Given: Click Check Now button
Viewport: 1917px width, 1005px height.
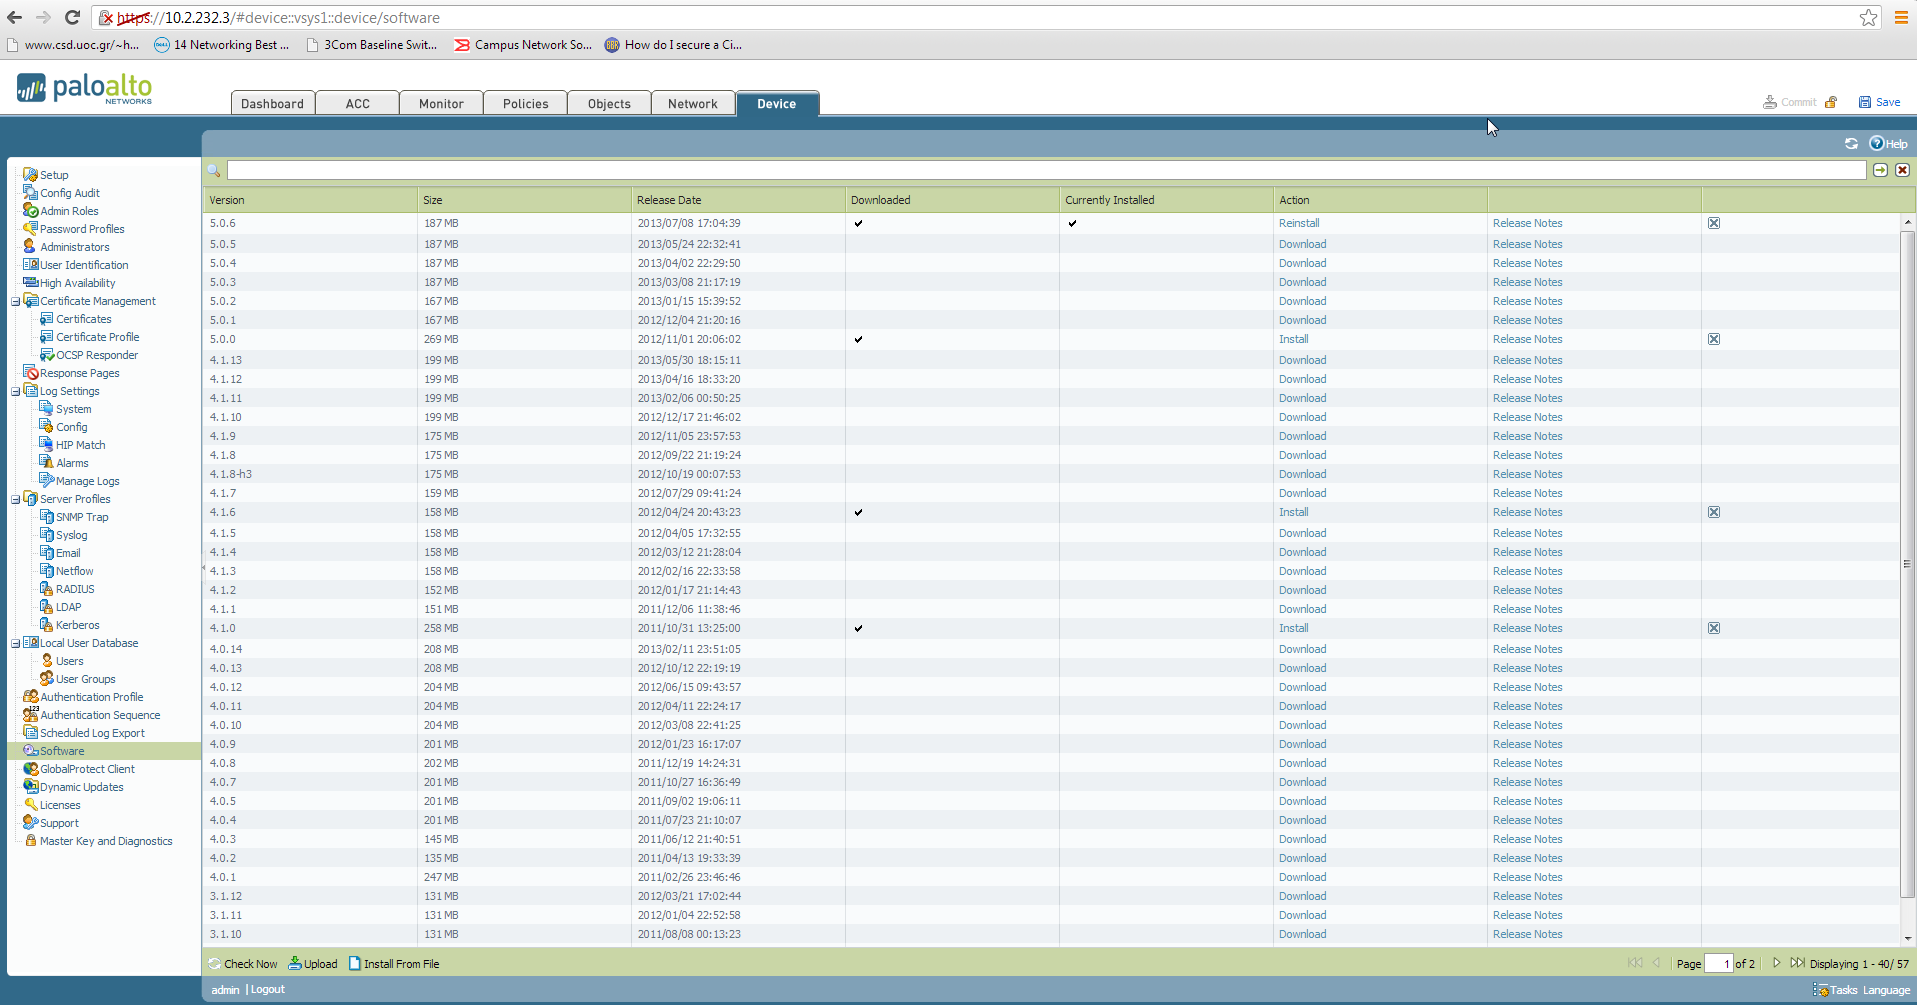Looking at the screenshot, I should coord(243,964).
